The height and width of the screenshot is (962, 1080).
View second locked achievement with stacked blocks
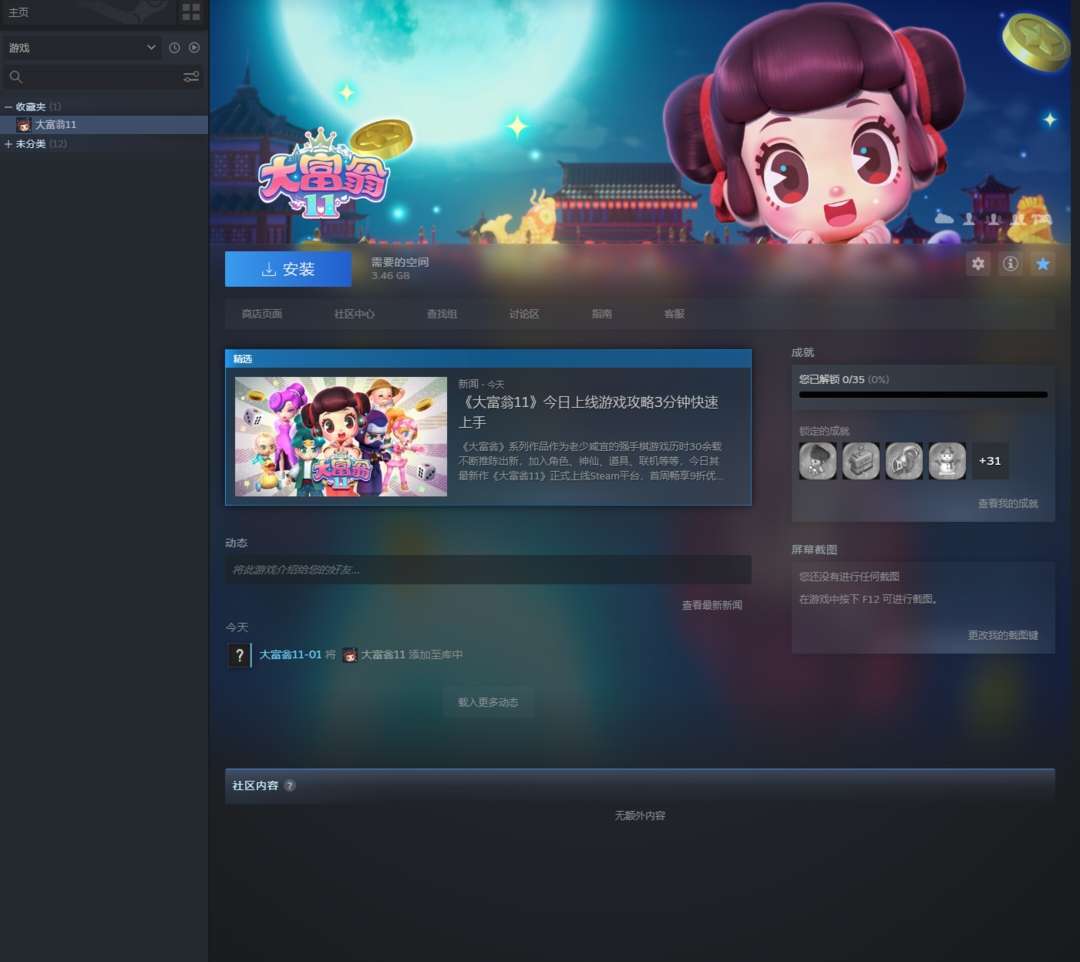861,461
